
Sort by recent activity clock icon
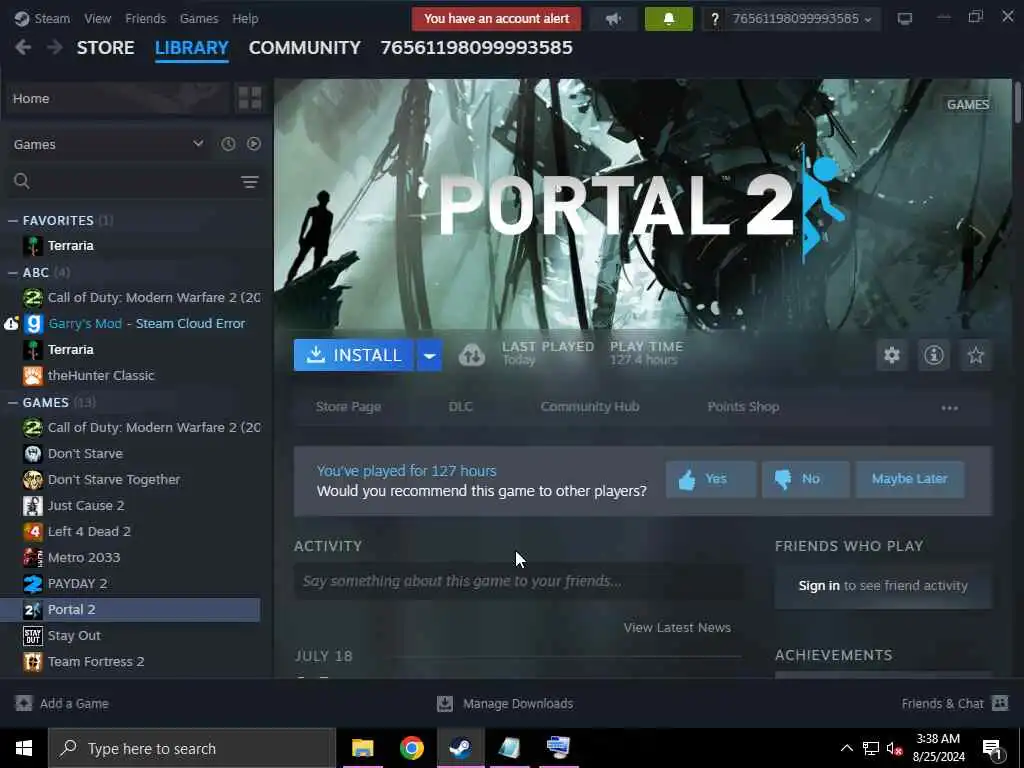(228, 144)
